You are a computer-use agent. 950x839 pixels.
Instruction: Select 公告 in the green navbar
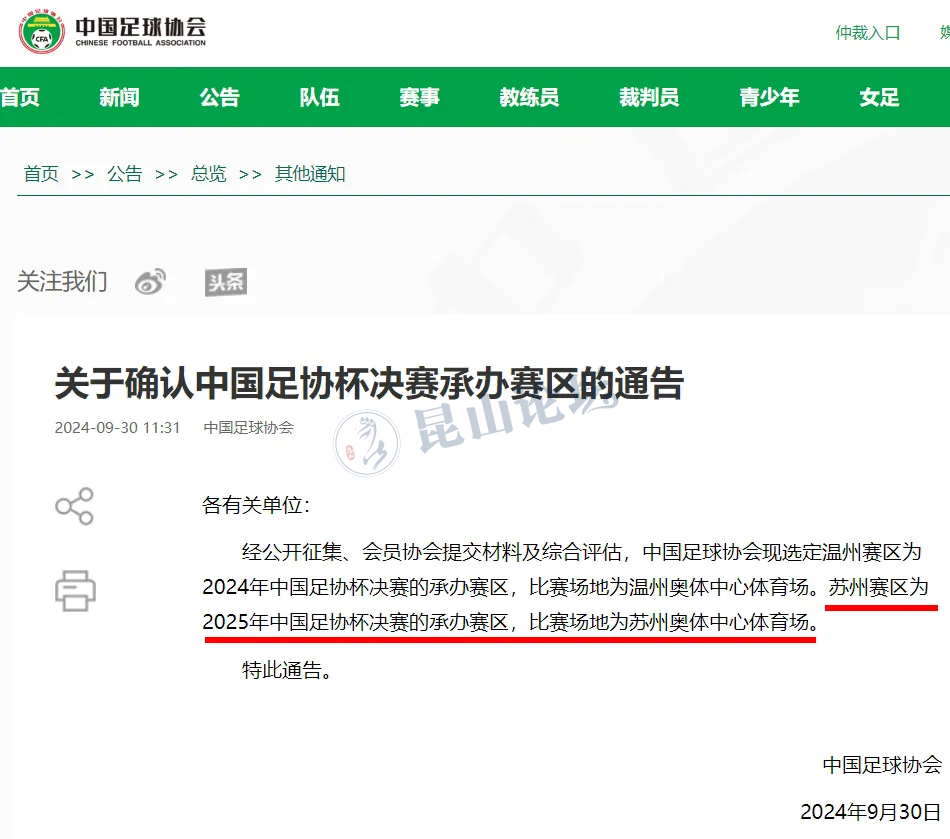click(220, 97)
